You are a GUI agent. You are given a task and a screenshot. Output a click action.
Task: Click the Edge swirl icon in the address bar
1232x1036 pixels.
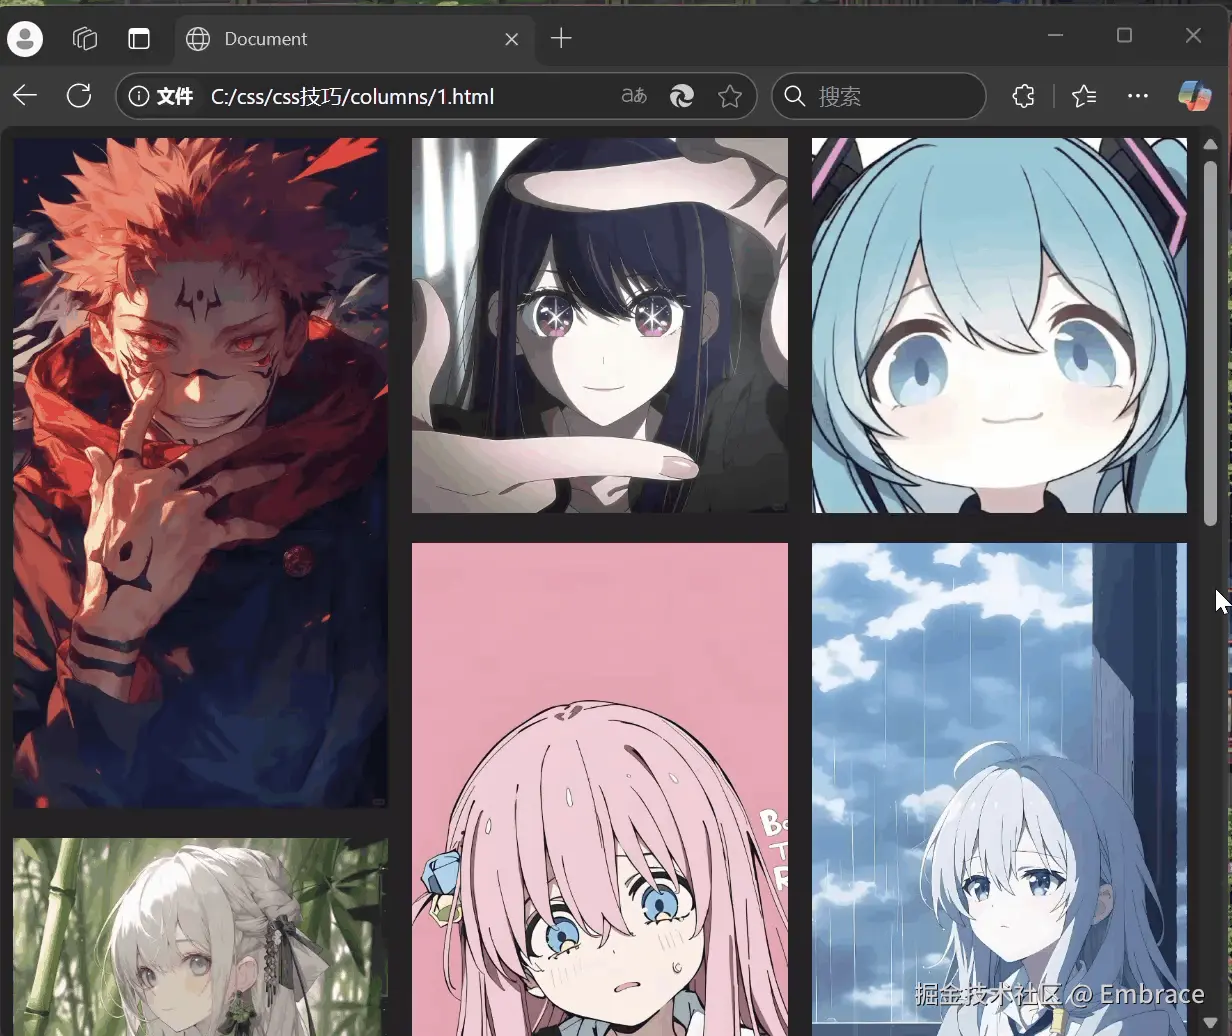tap(682, 96)
